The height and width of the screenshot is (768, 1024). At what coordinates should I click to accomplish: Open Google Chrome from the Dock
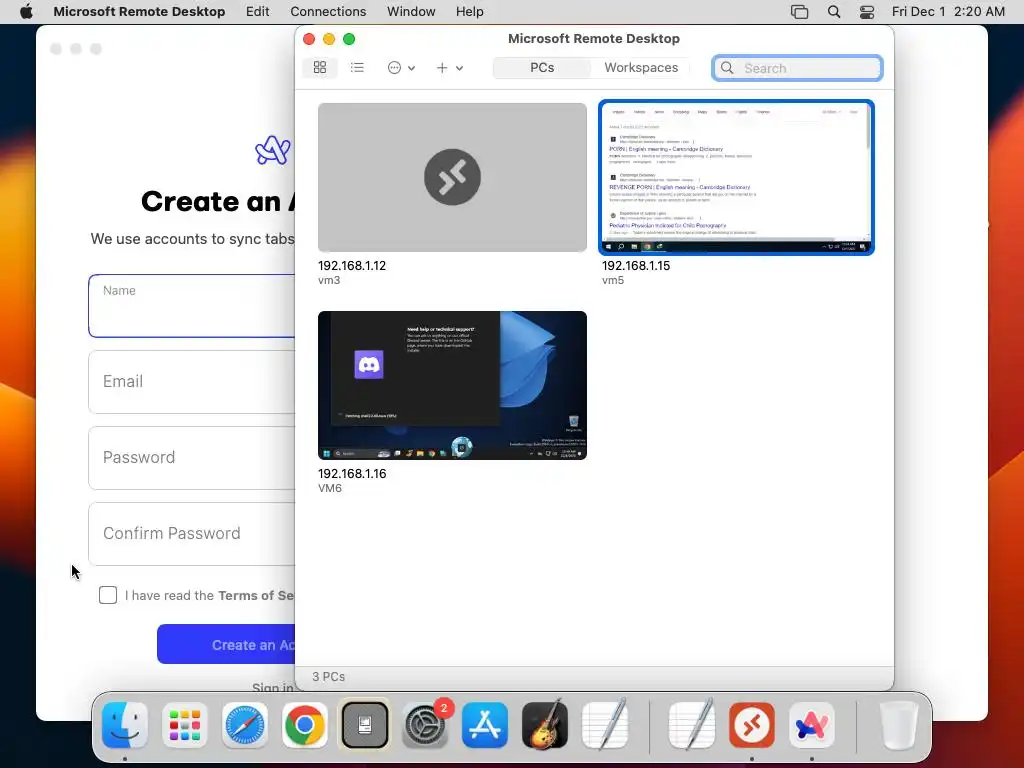(x=305, y=725)
